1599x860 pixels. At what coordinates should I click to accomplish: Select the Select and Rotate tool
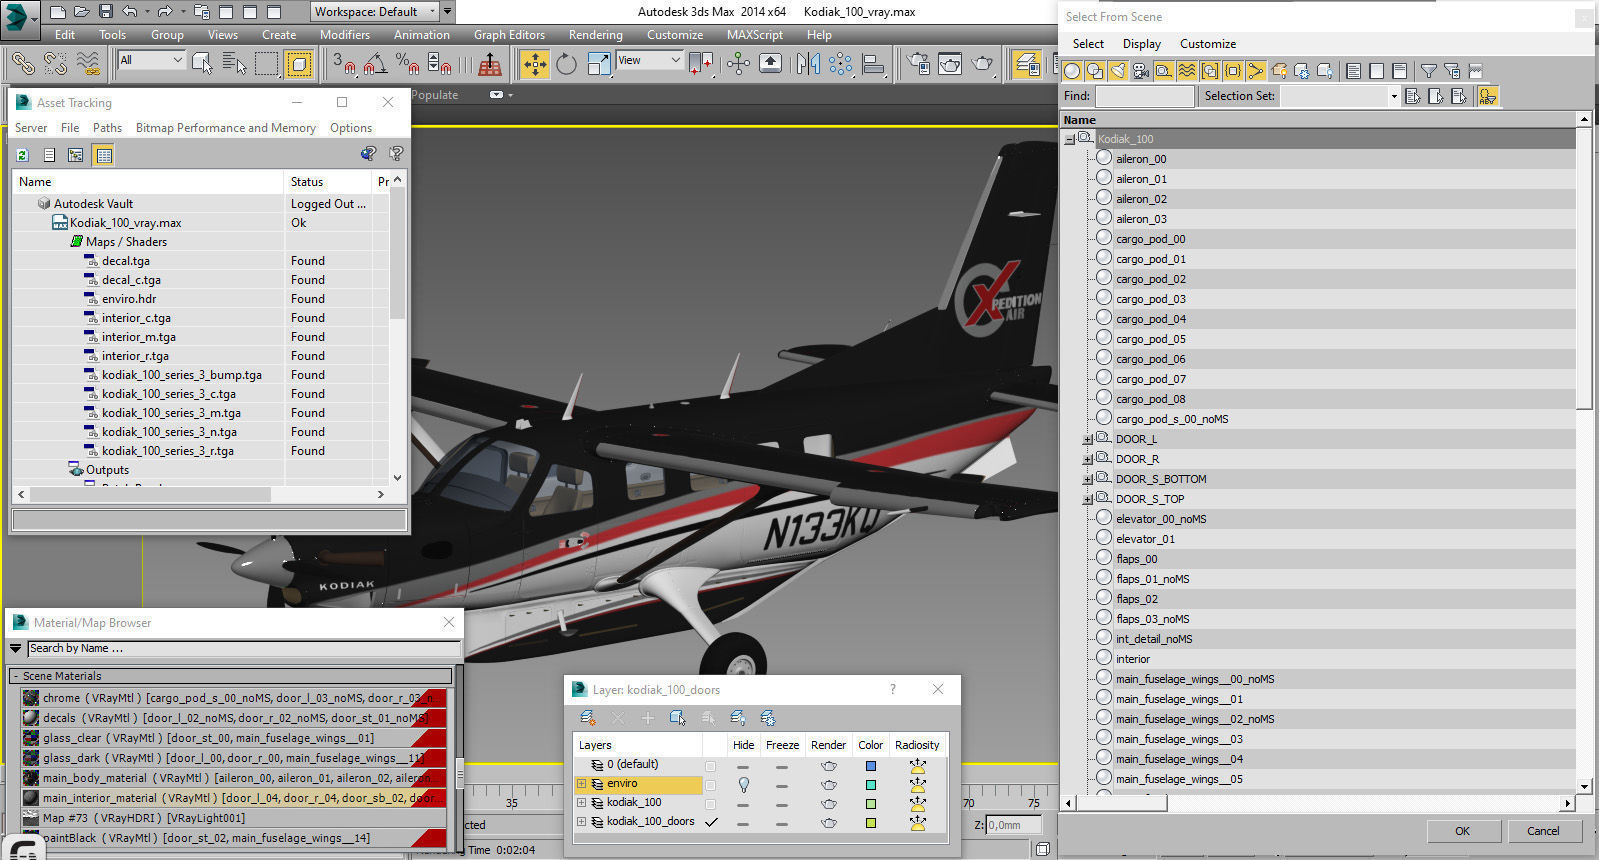coord(566,64)
